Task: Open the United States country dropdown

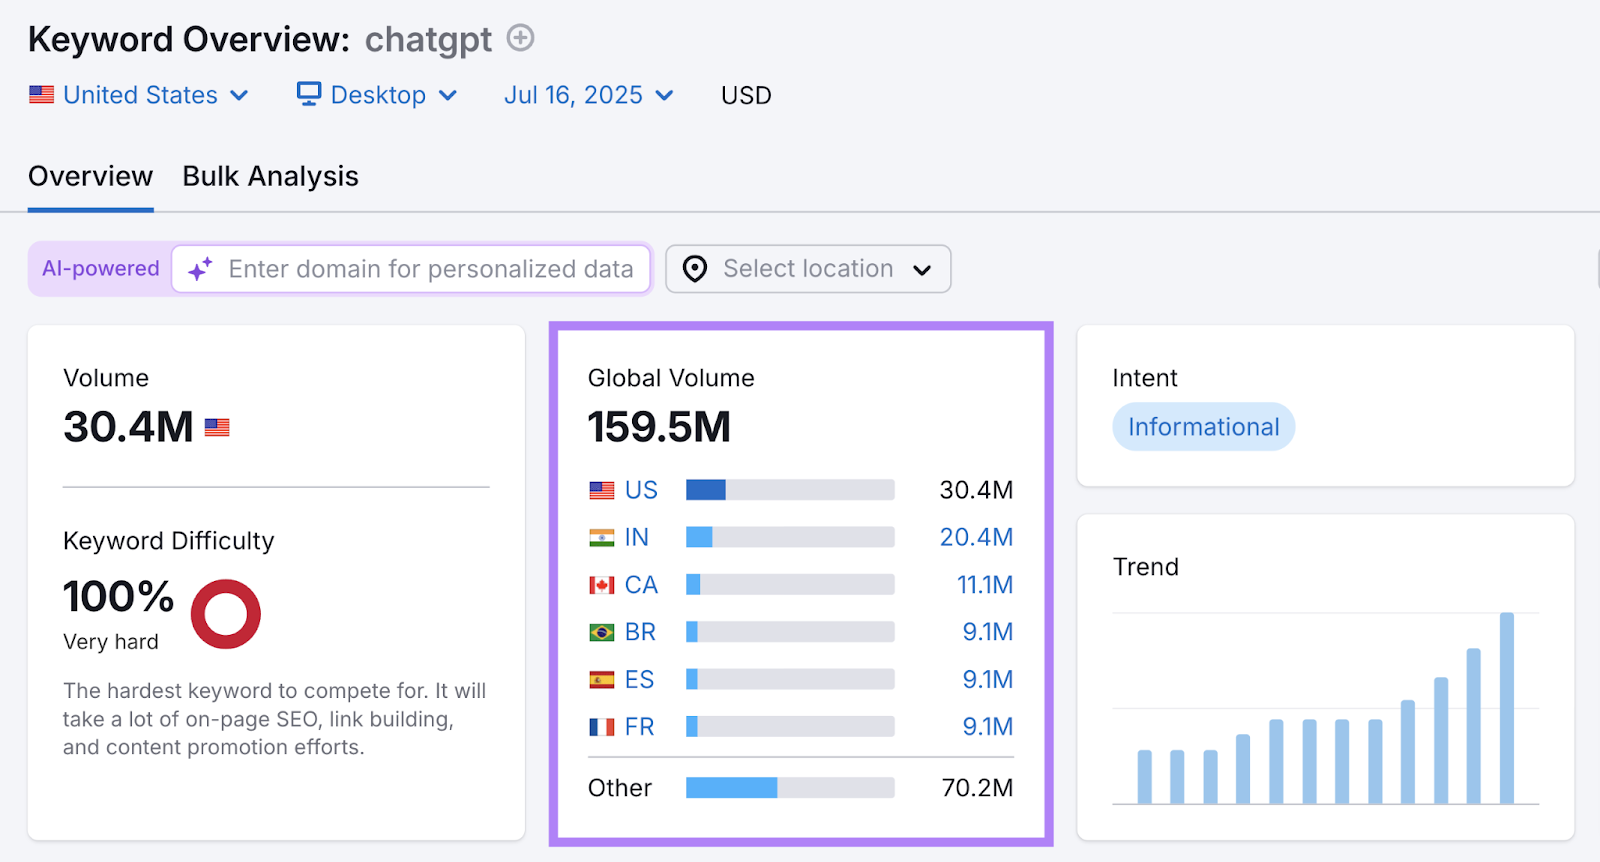Action: pyautogui.click(x=140, y=95)
